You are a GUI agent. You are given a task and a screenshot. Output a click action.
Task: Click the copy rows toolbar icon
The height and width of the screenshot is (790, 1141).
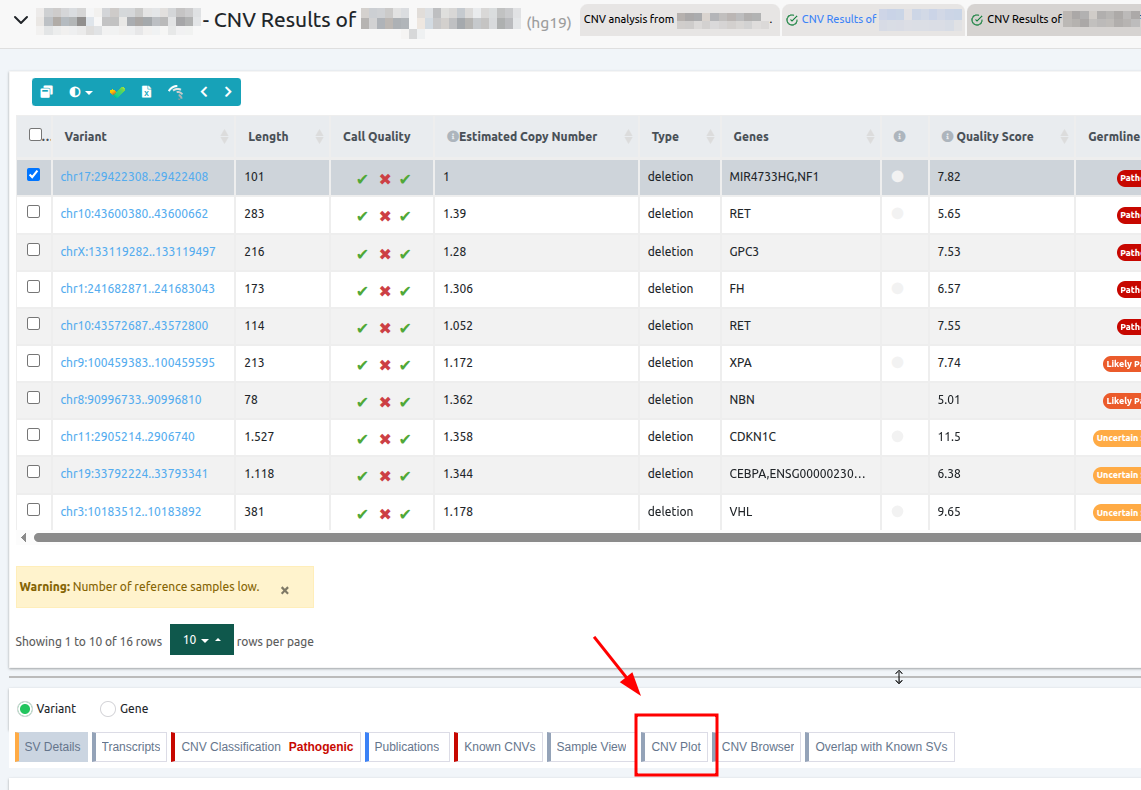(x=46, y=92)
